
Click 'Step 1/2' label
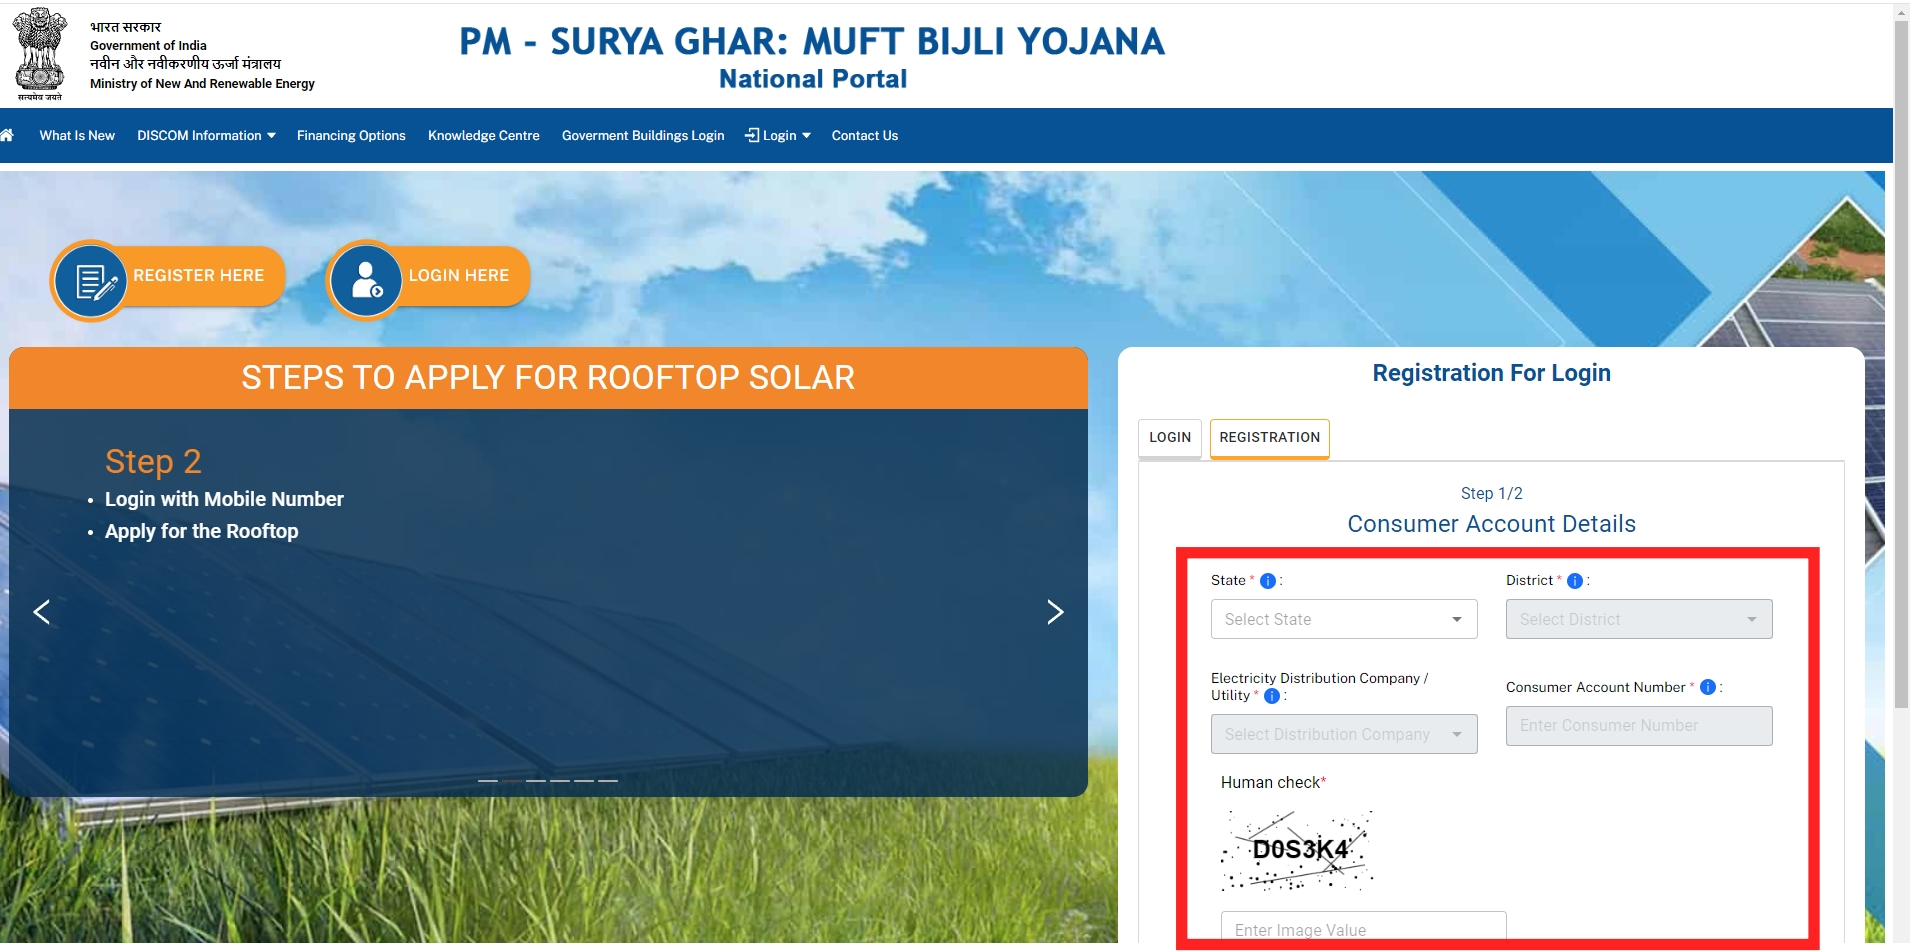1491,494
